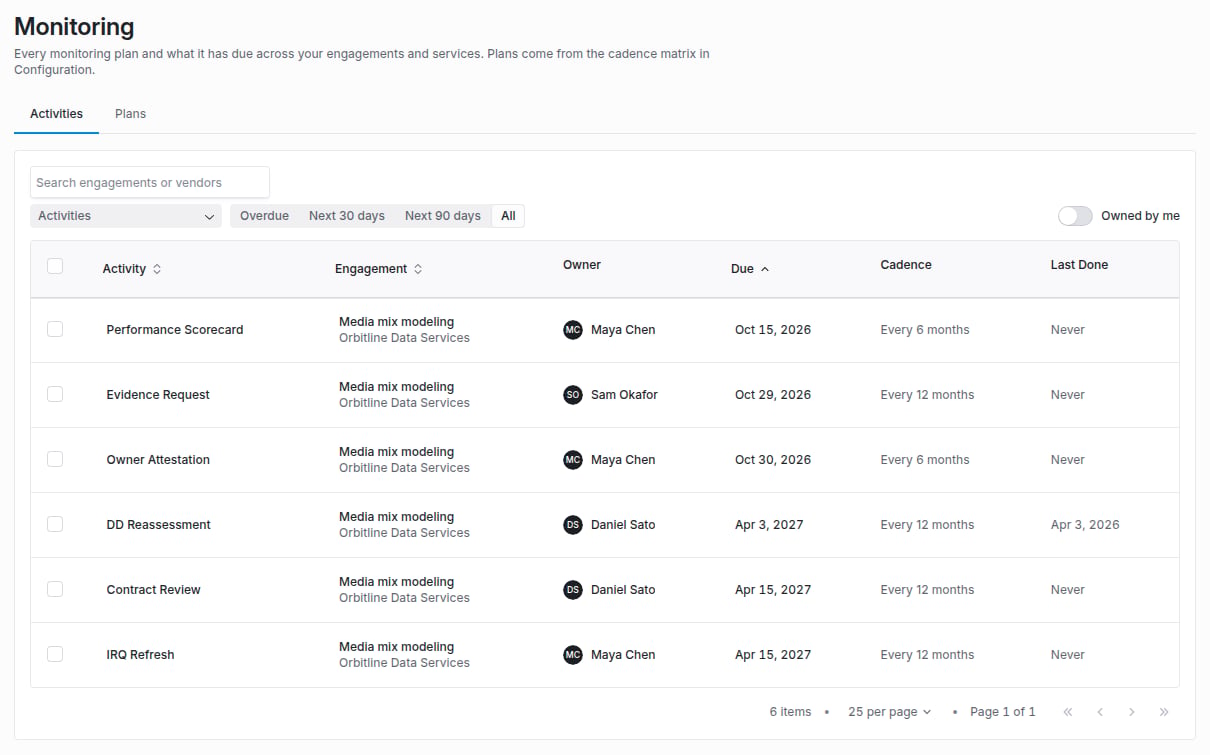This screenshot has height=755, width=1210.
Task: Check the Performance Scorecard row checkbox
Action: pyautogui.click(x=55, y=329)
